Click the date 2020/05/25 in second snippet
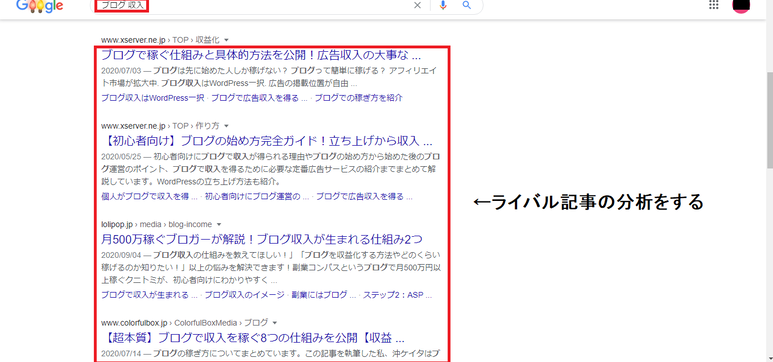 pyautogui.click(x=120, y=157)
